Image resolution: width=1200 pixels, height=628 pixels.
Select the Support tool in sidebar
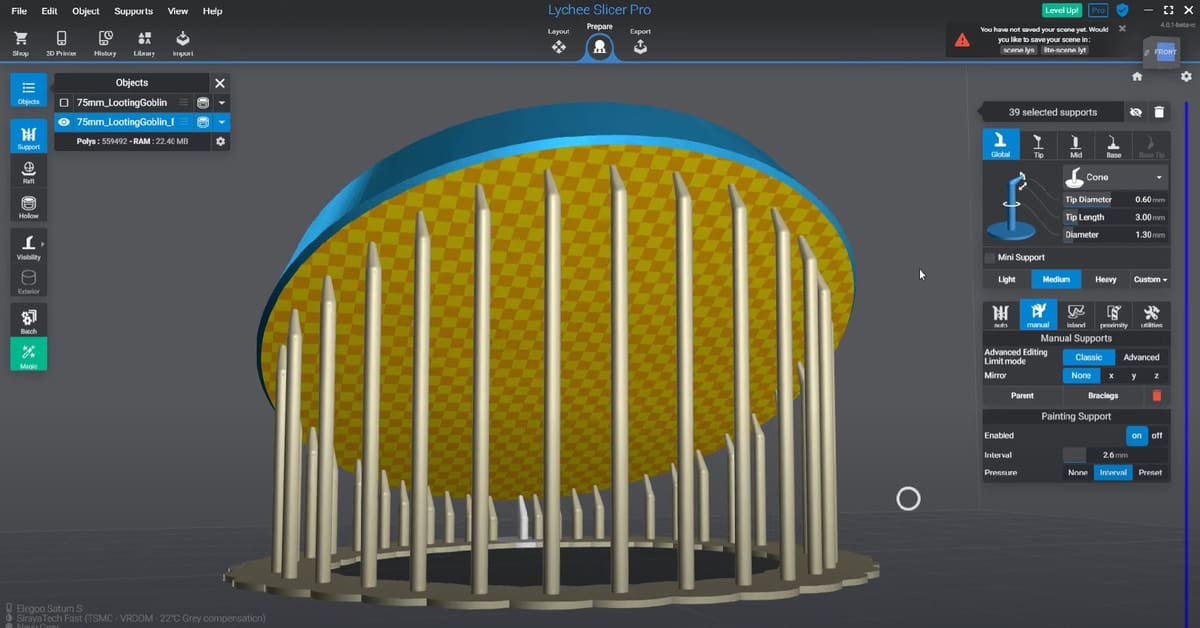(29, 137)
